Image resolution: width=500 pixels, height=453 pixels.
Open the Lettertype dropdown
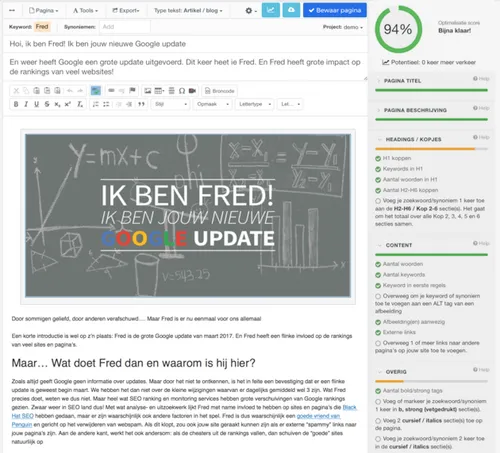click(255, 104)
